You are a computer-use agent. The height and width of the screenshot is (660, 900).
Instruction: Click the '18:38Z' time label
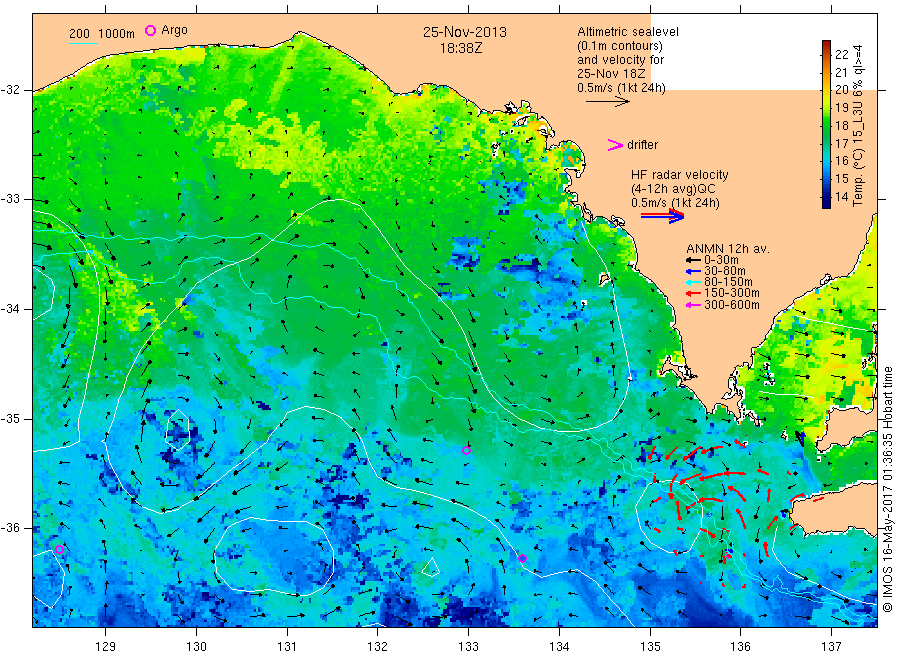click(x=461, y=49)
